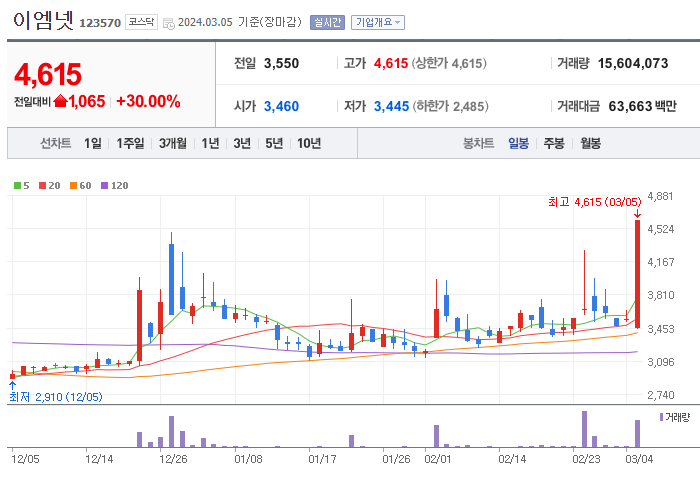Select the 1주일 line chart tab
This screenshot has width=700, height=479.
coord(130,143)
